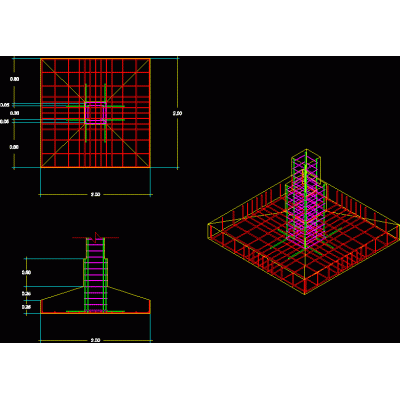Click the "2.00" width dimension beneath section view

point(95,340)
